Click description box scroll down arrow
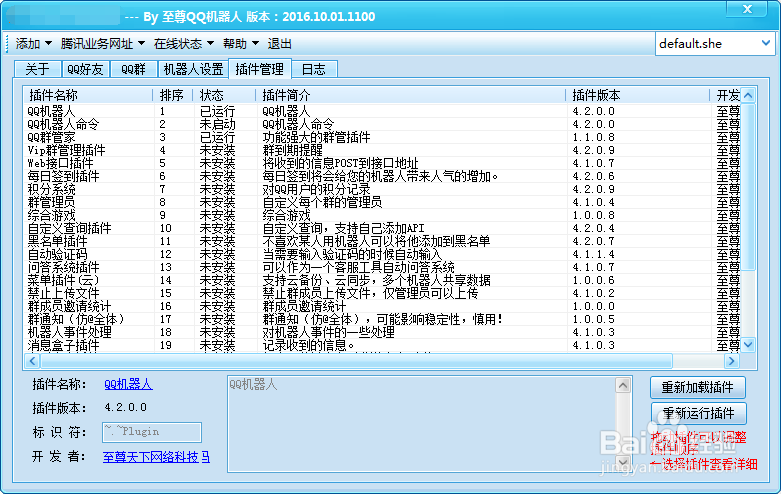Screen dimensions: 781x494 (x=623, y=463)
